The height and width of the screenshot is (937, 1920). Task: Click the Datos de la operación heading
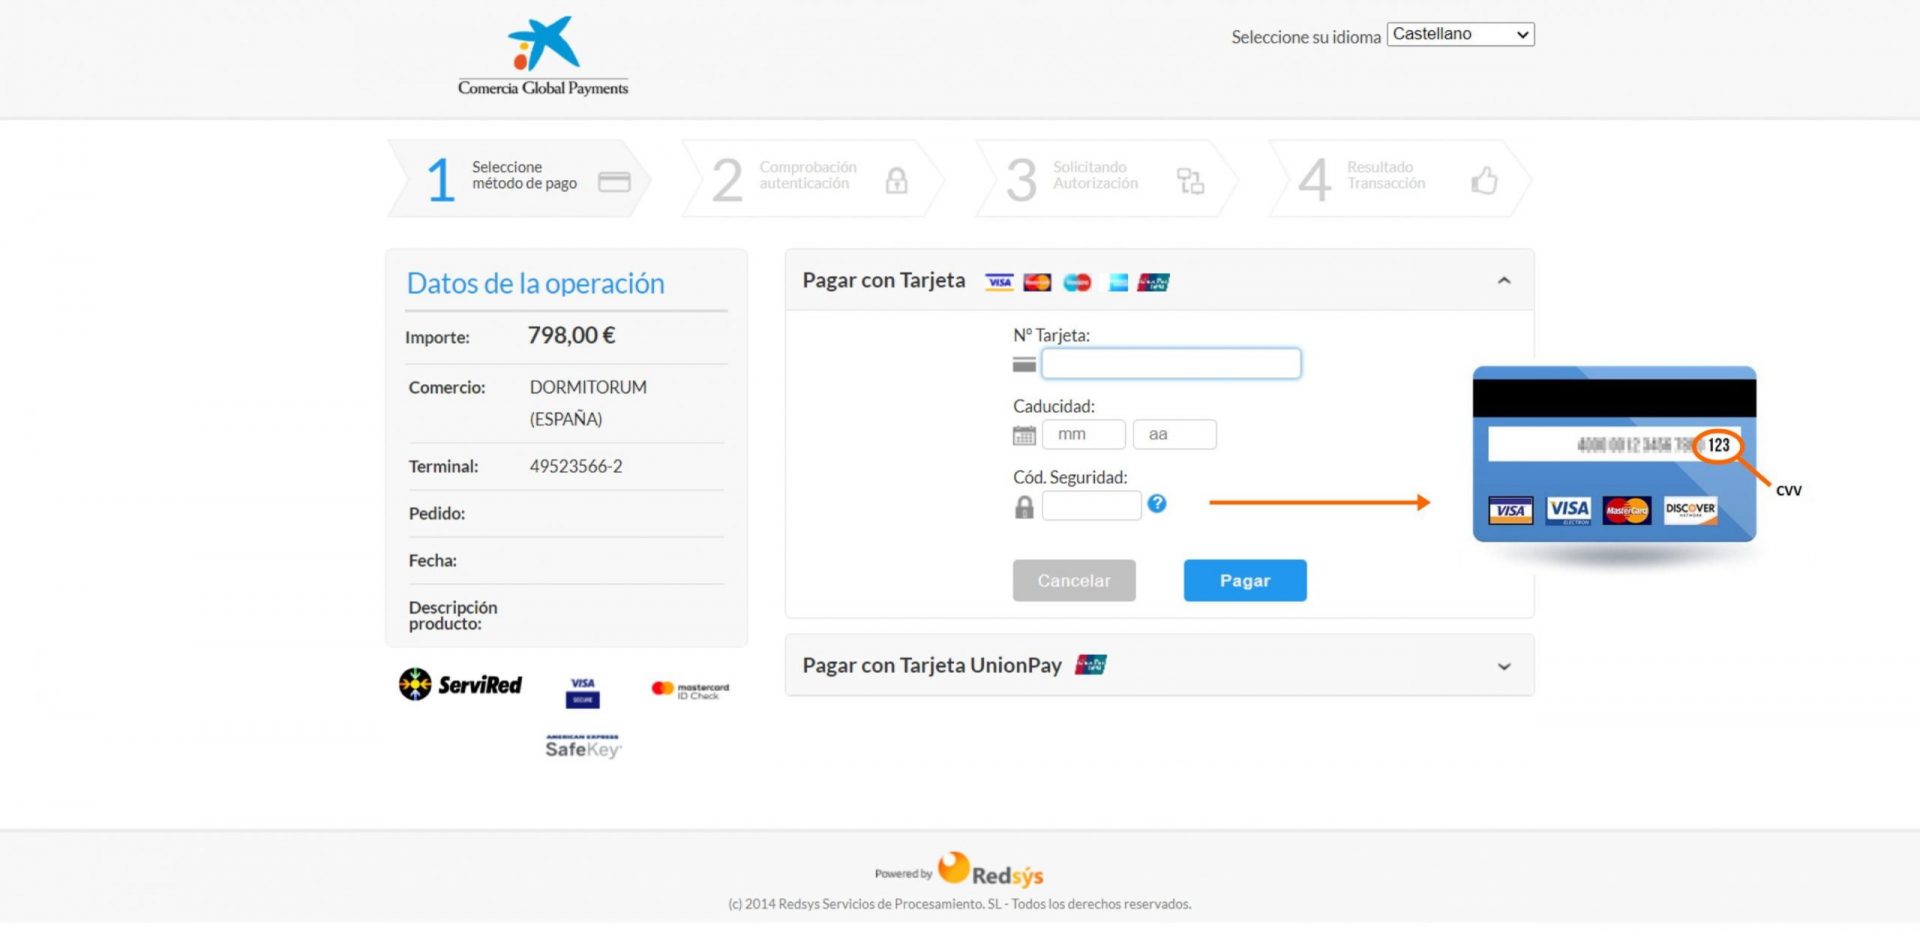pyautogui.click(x=535, y=284)
